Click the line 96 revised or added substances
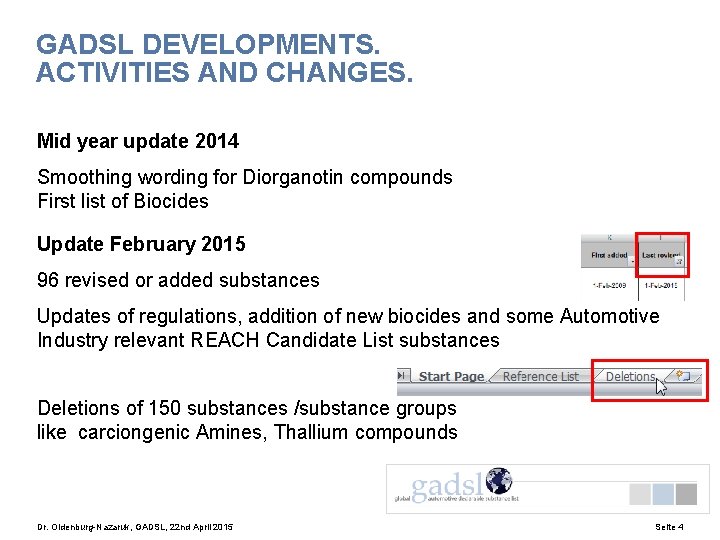Viewport: 720px width, 540px height. [178, 280]
